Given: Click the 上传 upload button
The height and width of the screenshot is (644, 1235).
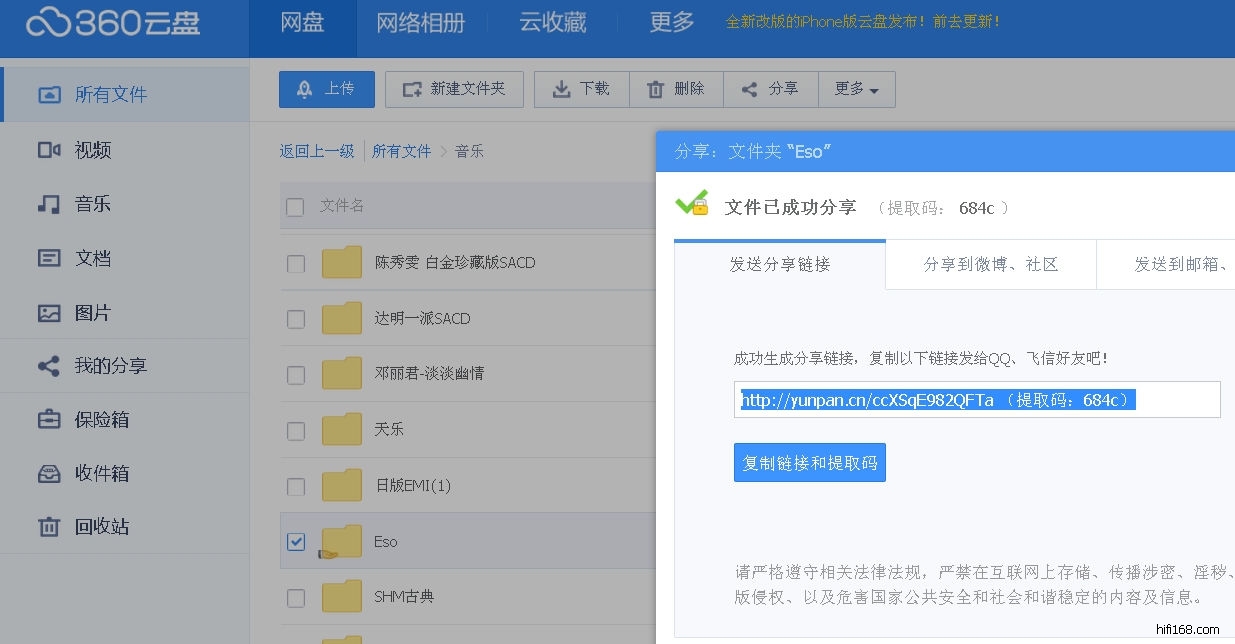Looking at the screenshot, I should (x=326, y=89).
